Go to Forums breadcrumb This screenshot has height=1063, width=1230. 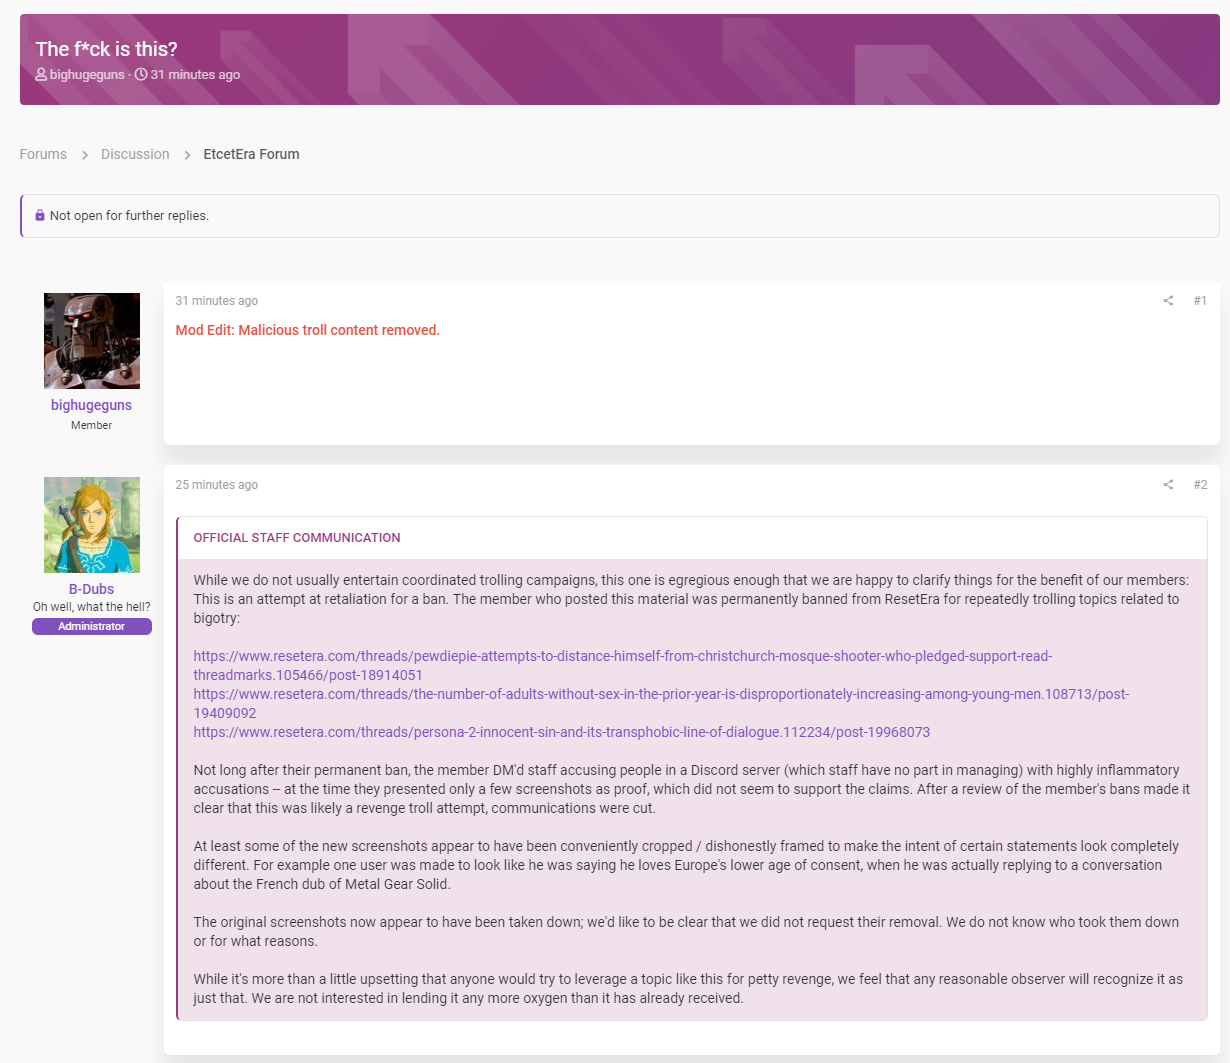click(43, 154)
